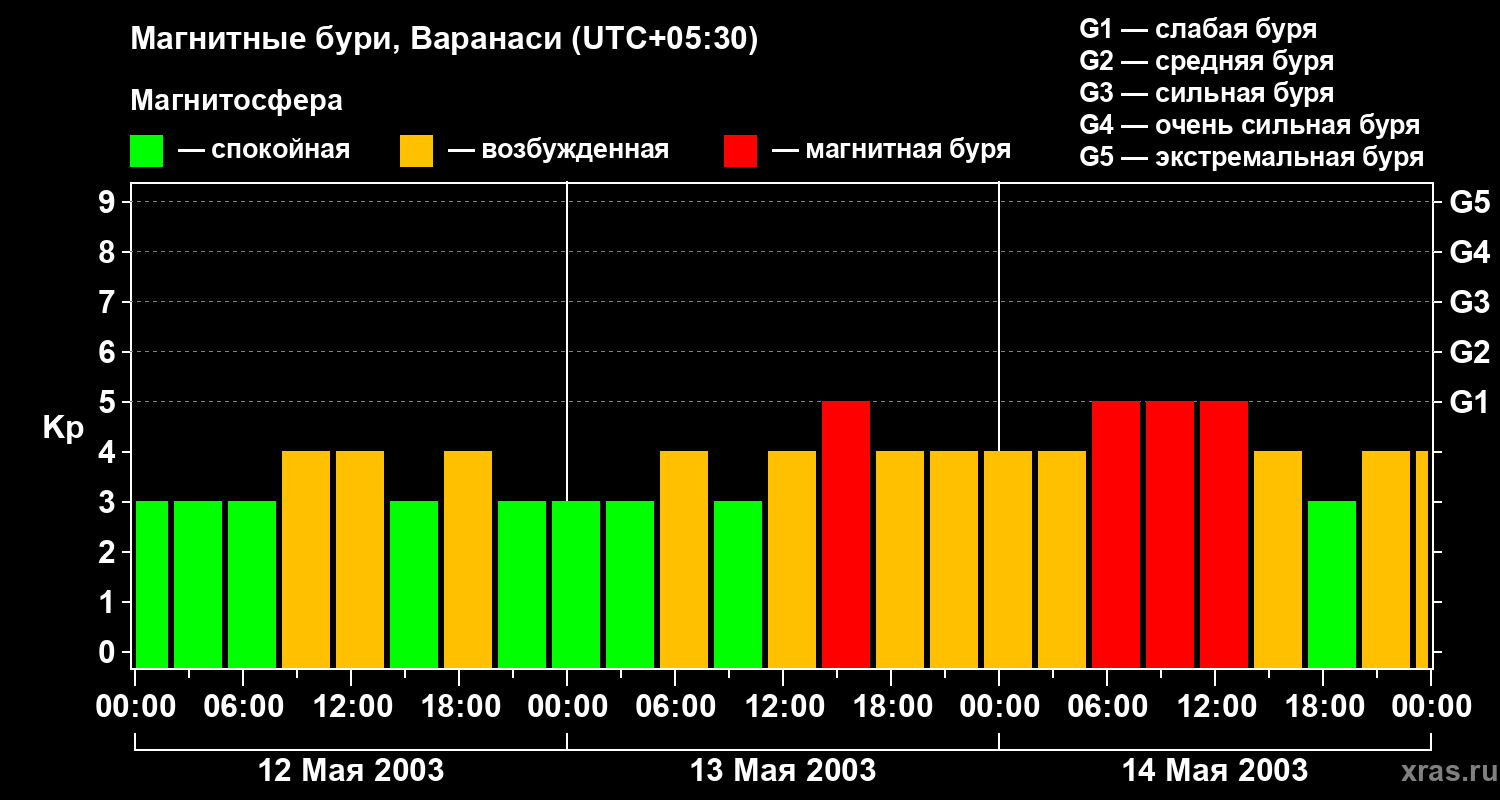The width and height of the screenshot is (1500, 800).
Task: Click the '14 Мая 2003' date label
Action: tap(1215, 771)
